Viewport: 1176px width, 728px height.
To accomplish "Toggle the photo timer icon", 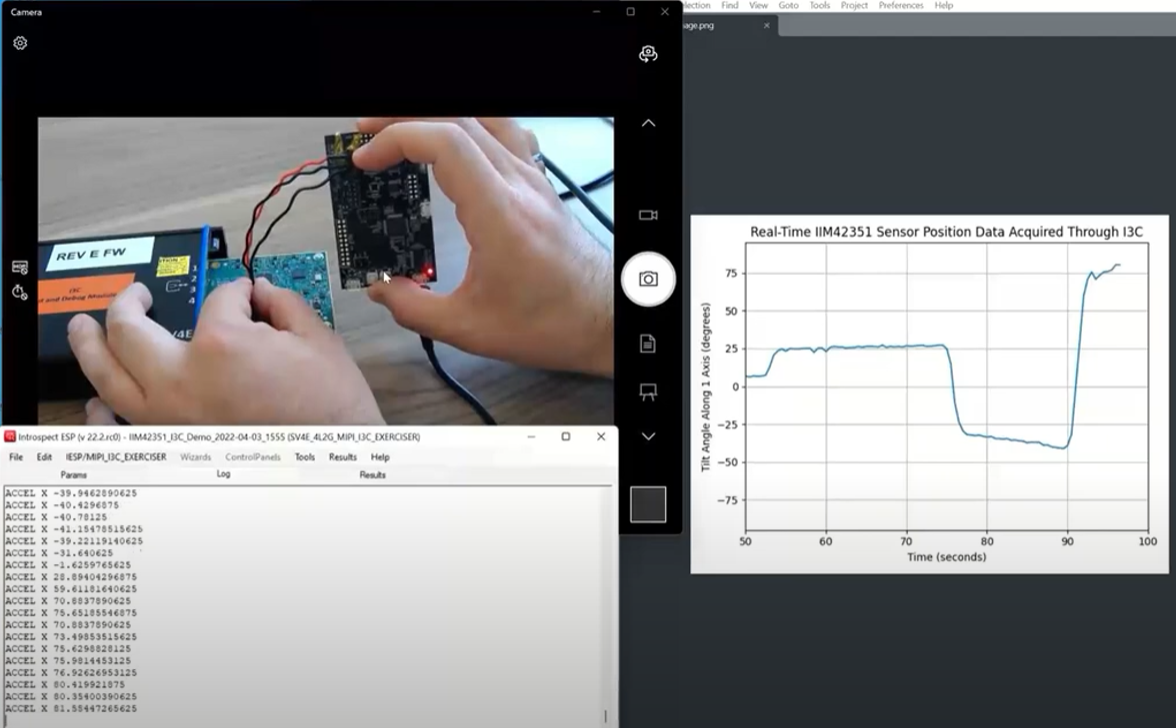I will point(19,292).
